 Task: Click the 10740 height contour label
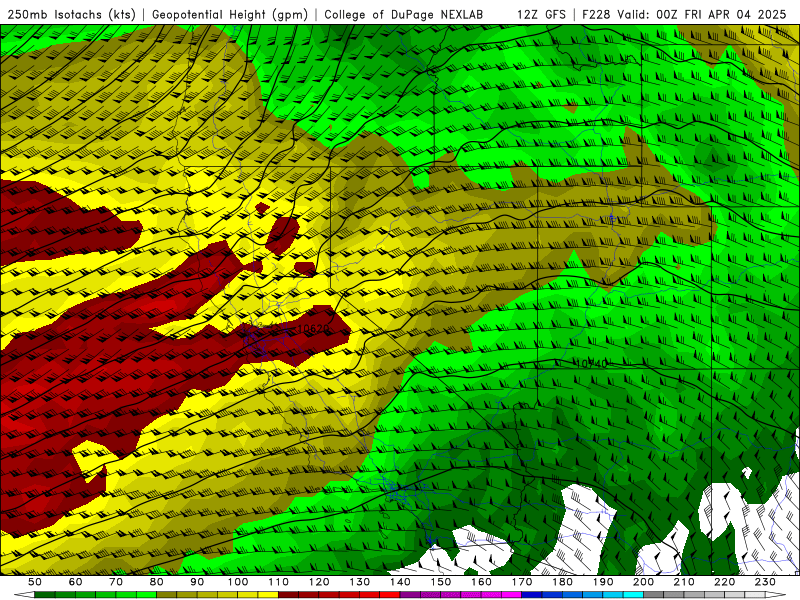(592, 363)
